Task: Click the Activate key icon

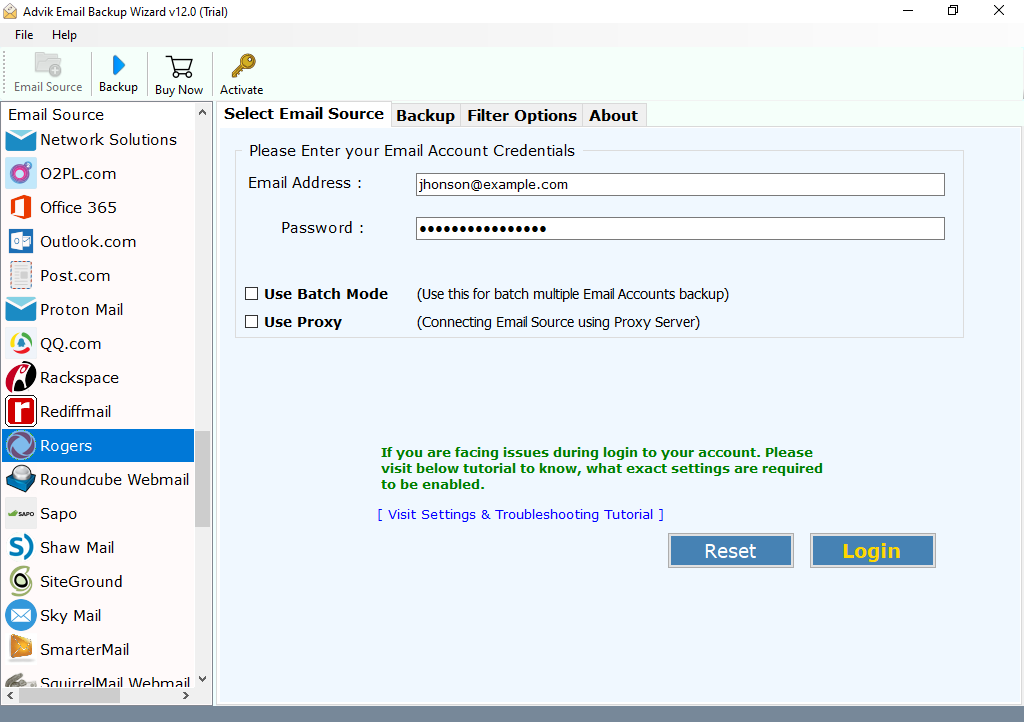Action: point(243,66)
